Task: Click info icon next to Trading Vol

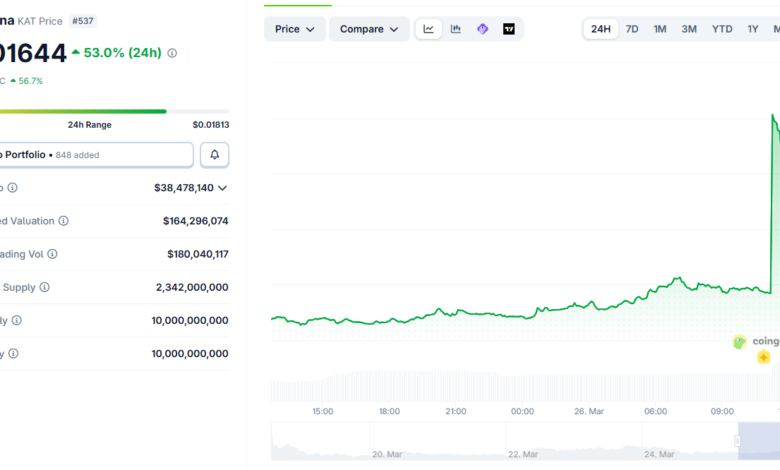Action: (x=52, y=254)
